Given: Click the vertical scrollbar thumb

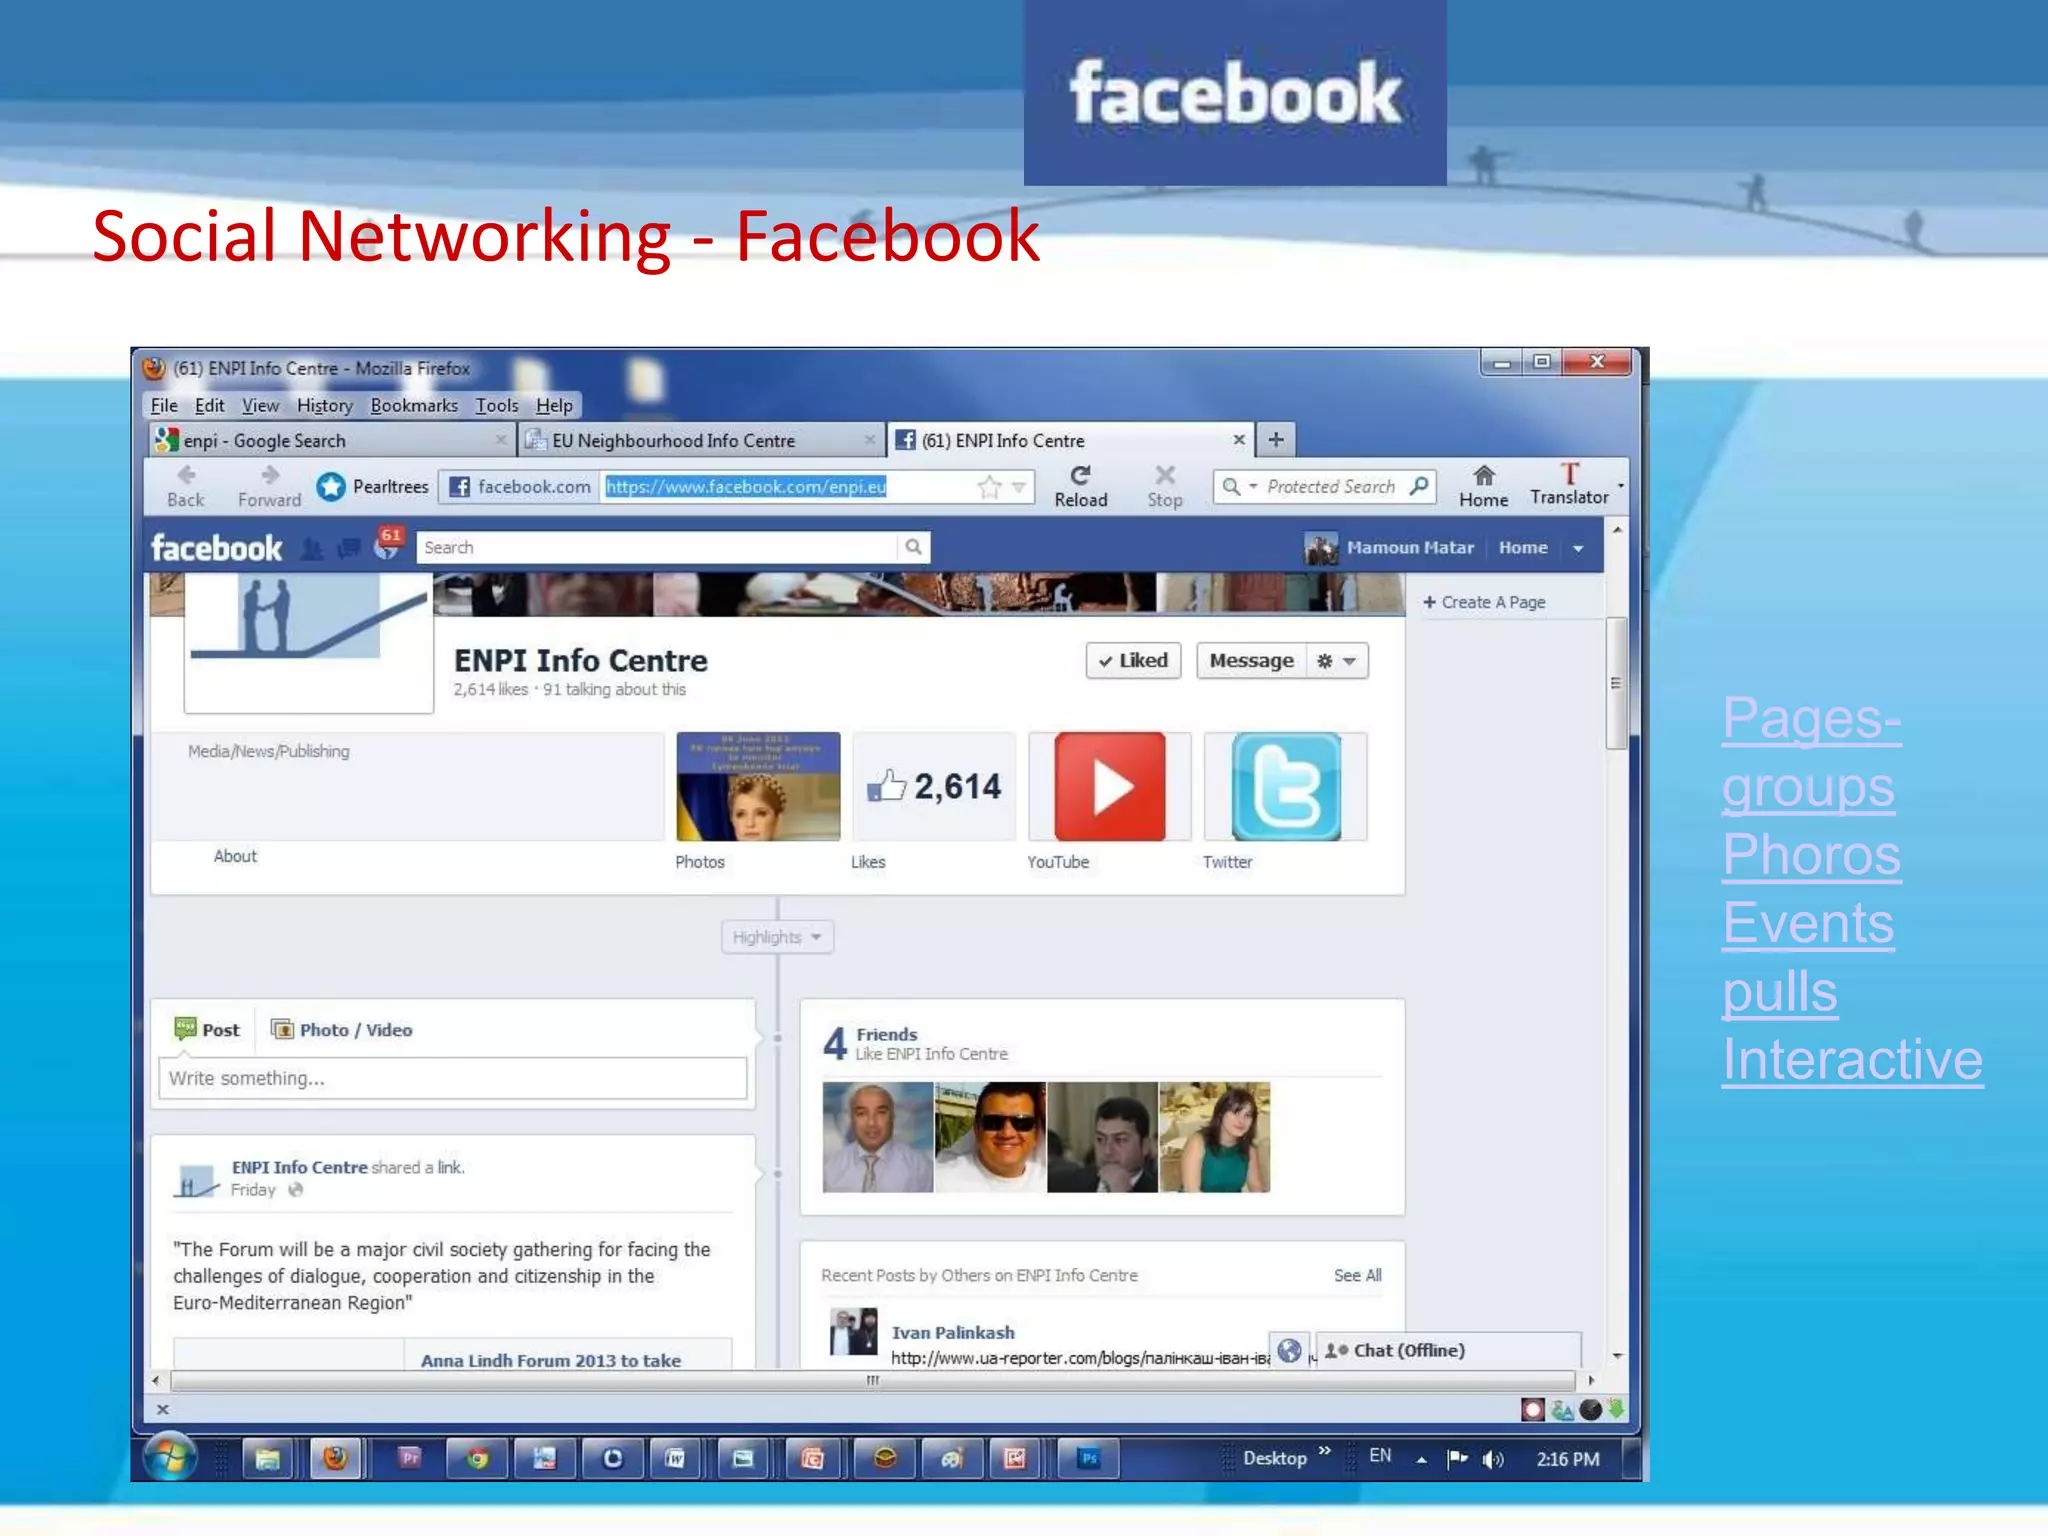Looking at the screenshot, I should point(1616,683).
